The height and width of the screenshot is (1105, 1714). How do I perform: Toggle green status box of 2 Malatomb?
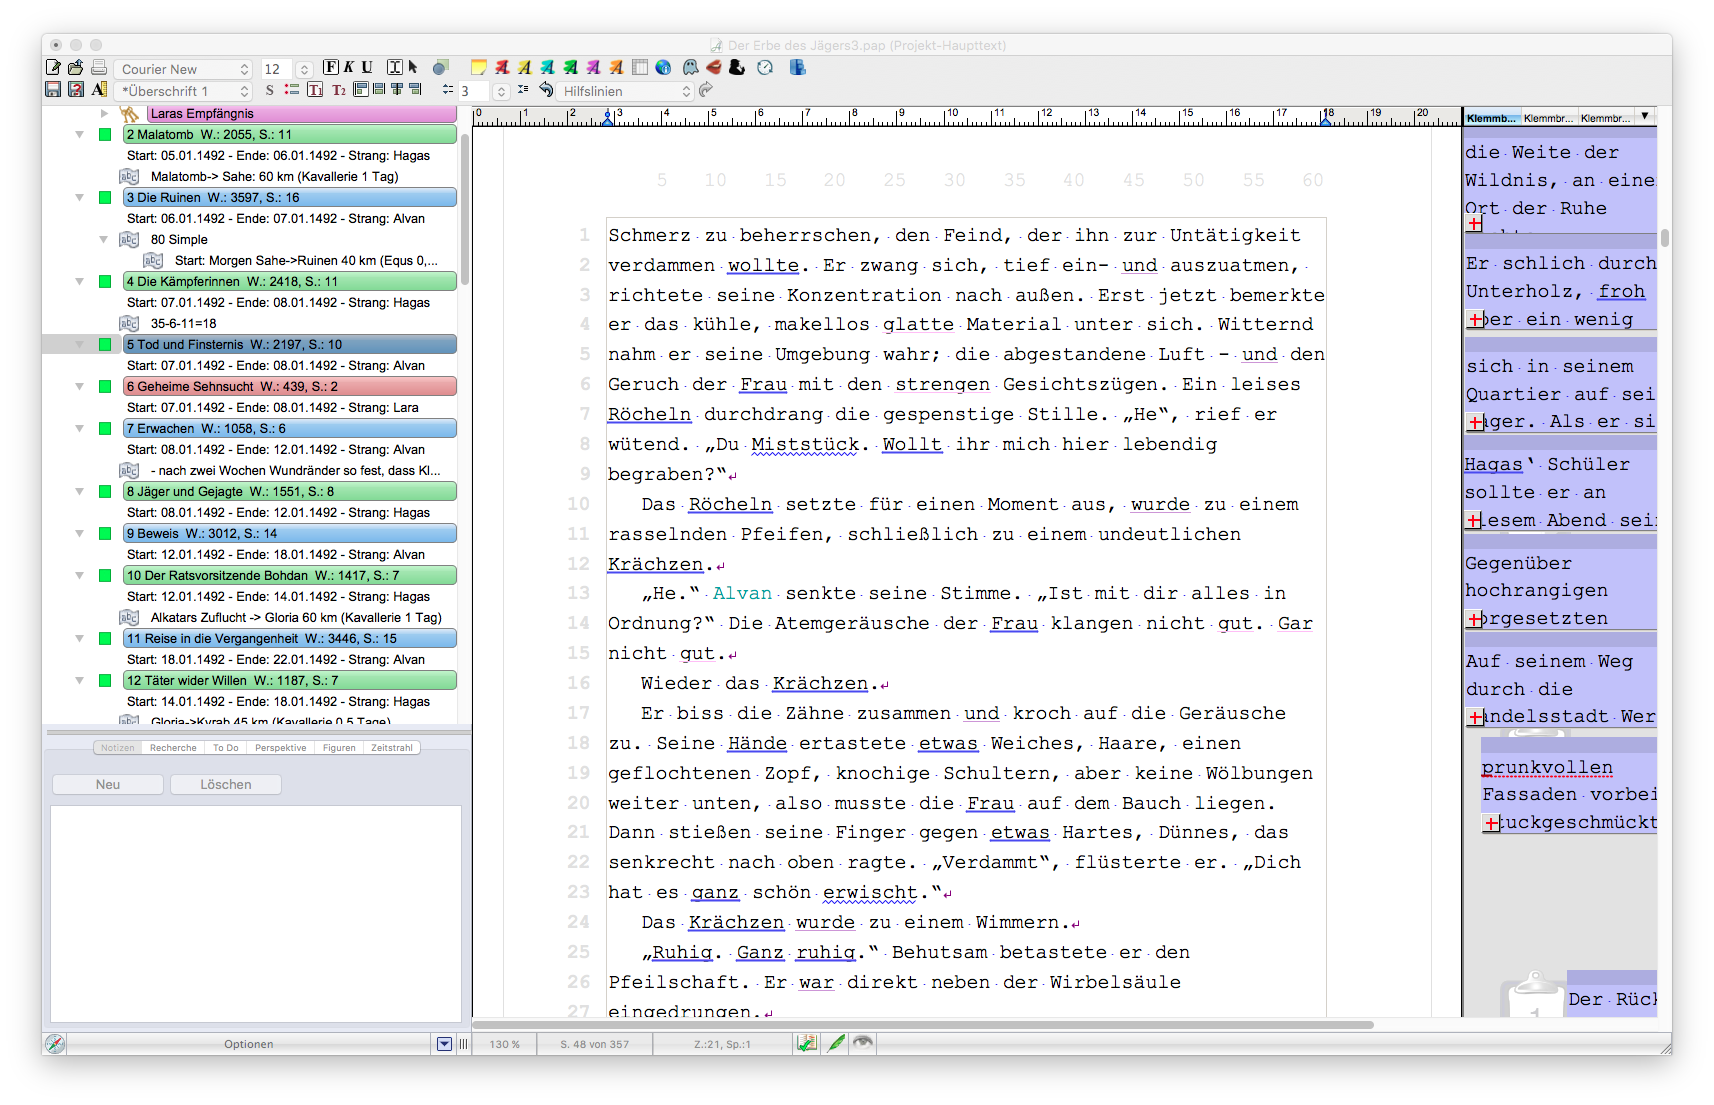[105, 135]
